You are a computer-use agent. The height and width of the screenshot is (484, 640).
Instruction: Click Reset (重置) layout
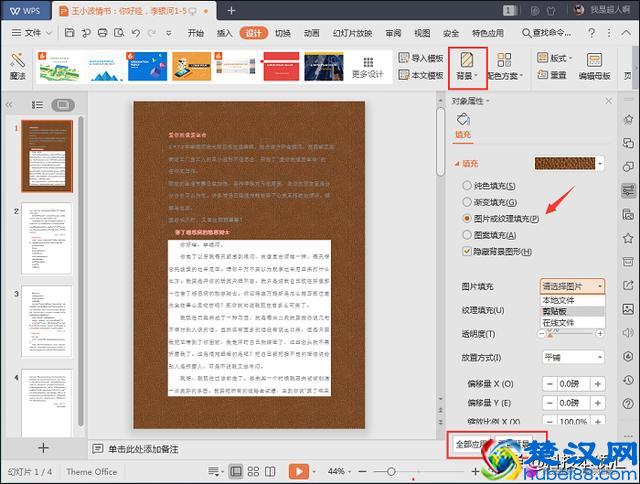(552, 75)
